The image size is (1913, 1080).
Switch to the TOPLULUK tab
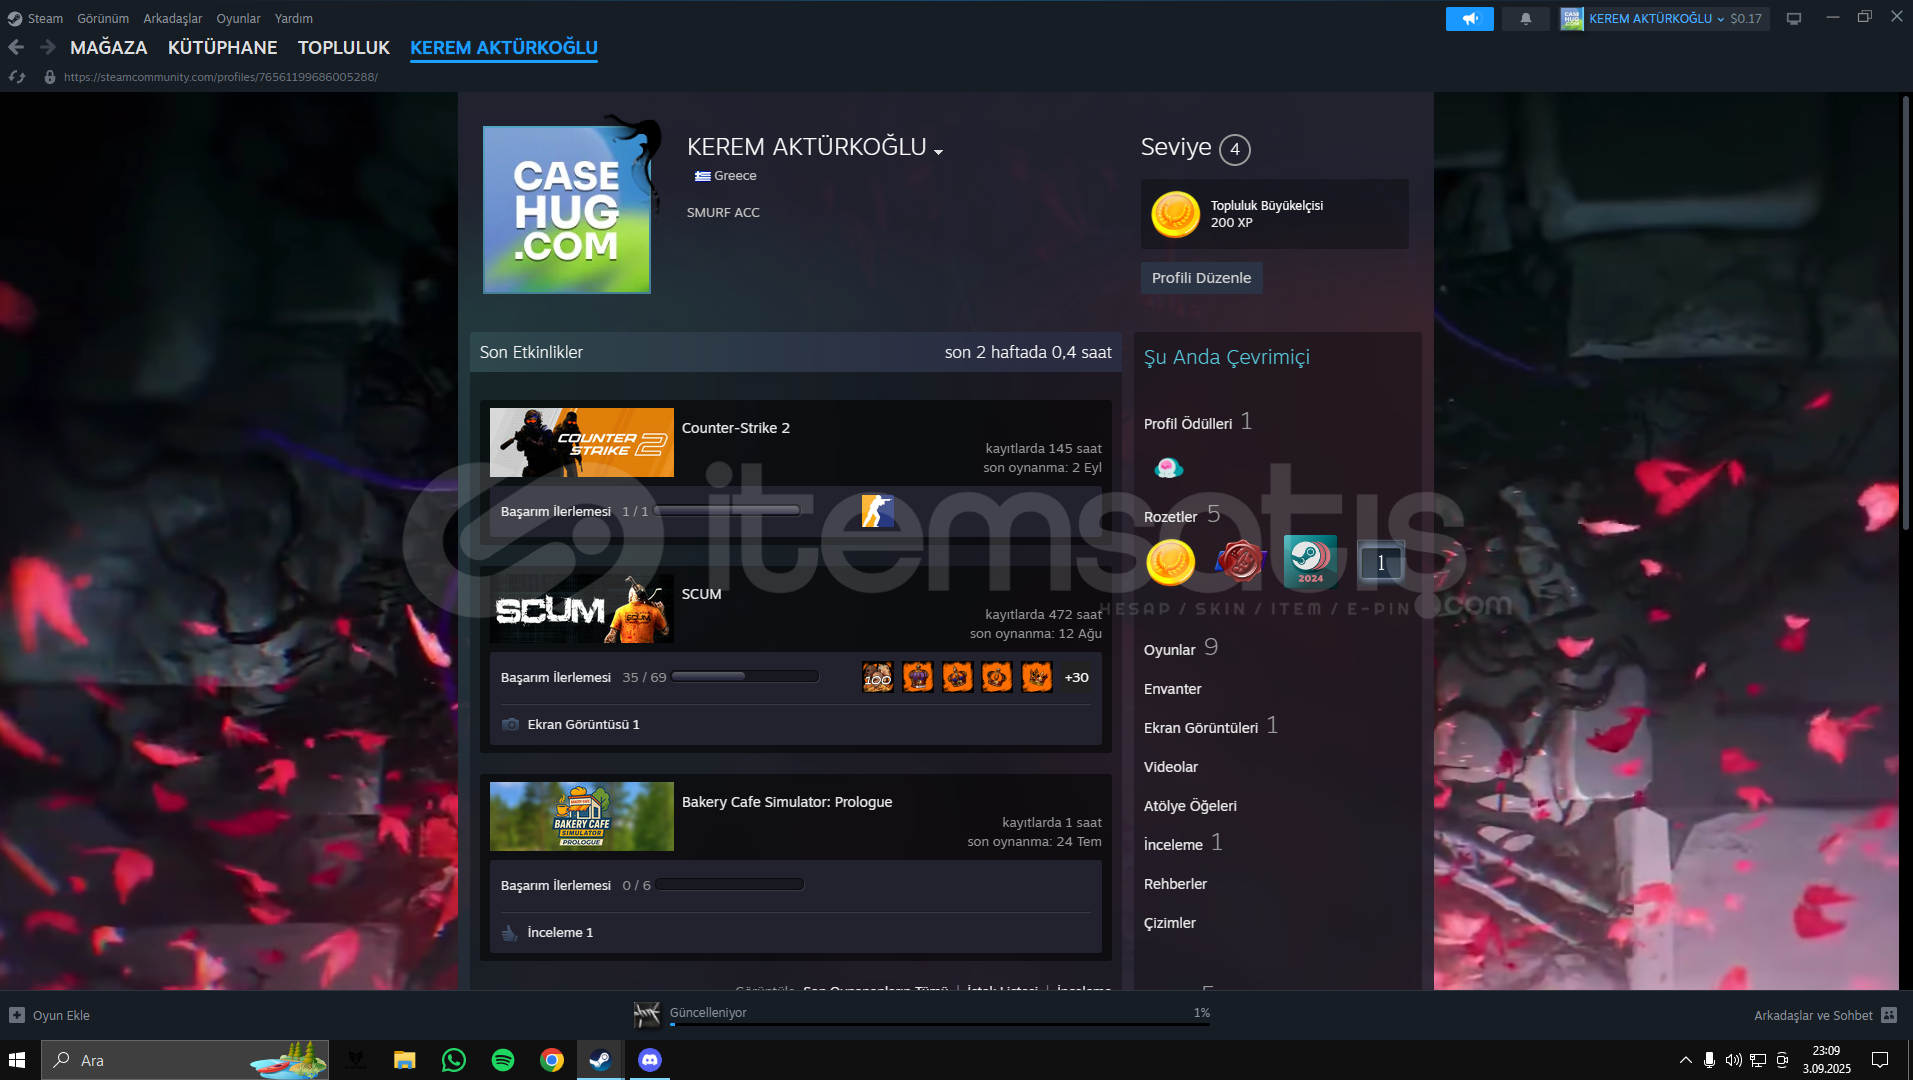pos(344,47)
